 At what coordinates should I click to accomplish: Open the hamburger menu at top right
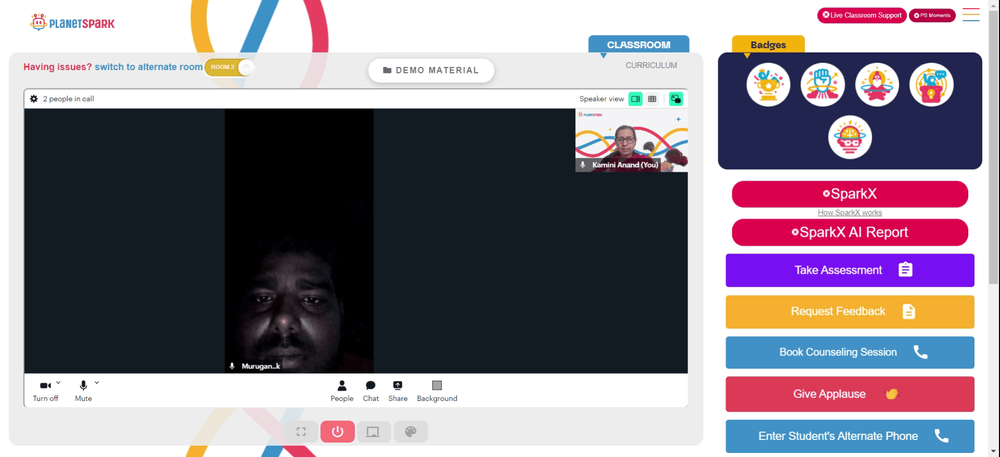coord(971,15)
